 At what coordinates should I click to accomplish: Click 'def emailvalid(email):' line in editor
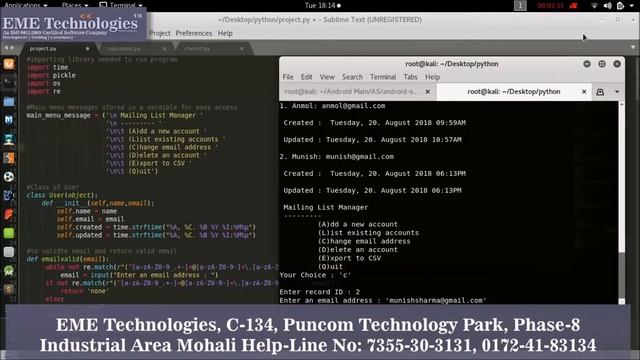pos(68,259)
